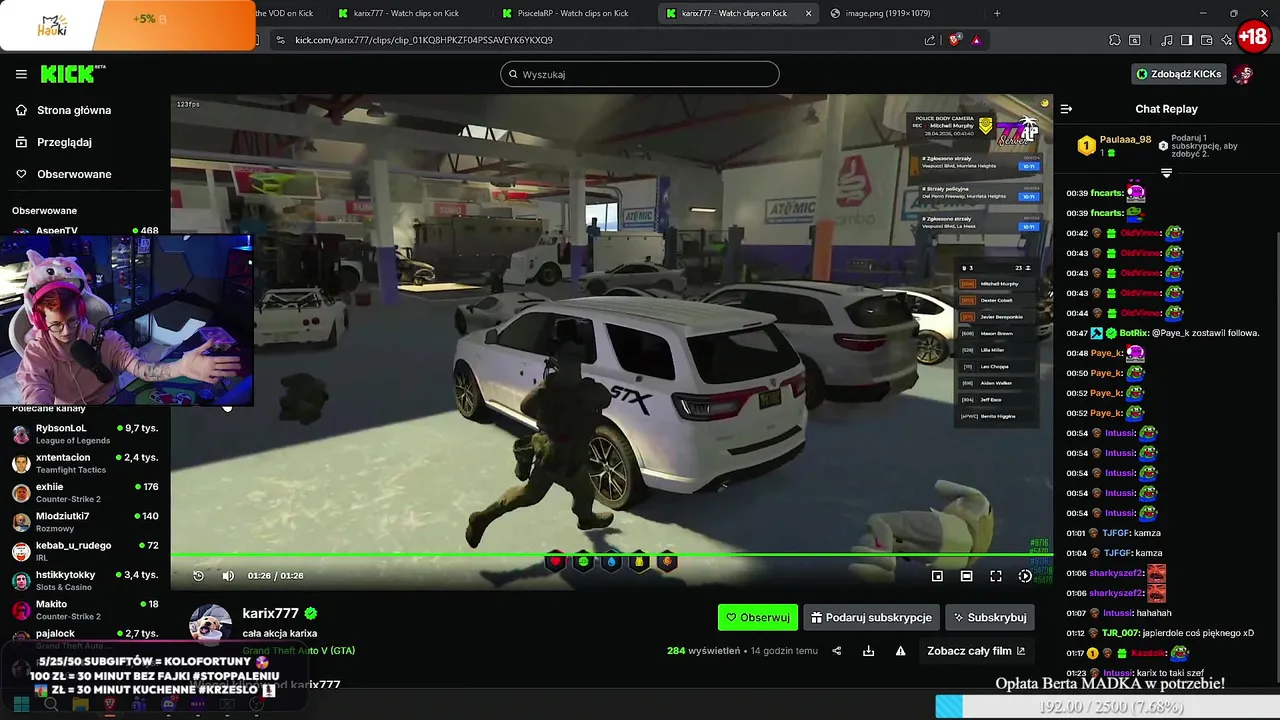
Task: Open Przeglądaj in the sidebar
Action: 64,142
